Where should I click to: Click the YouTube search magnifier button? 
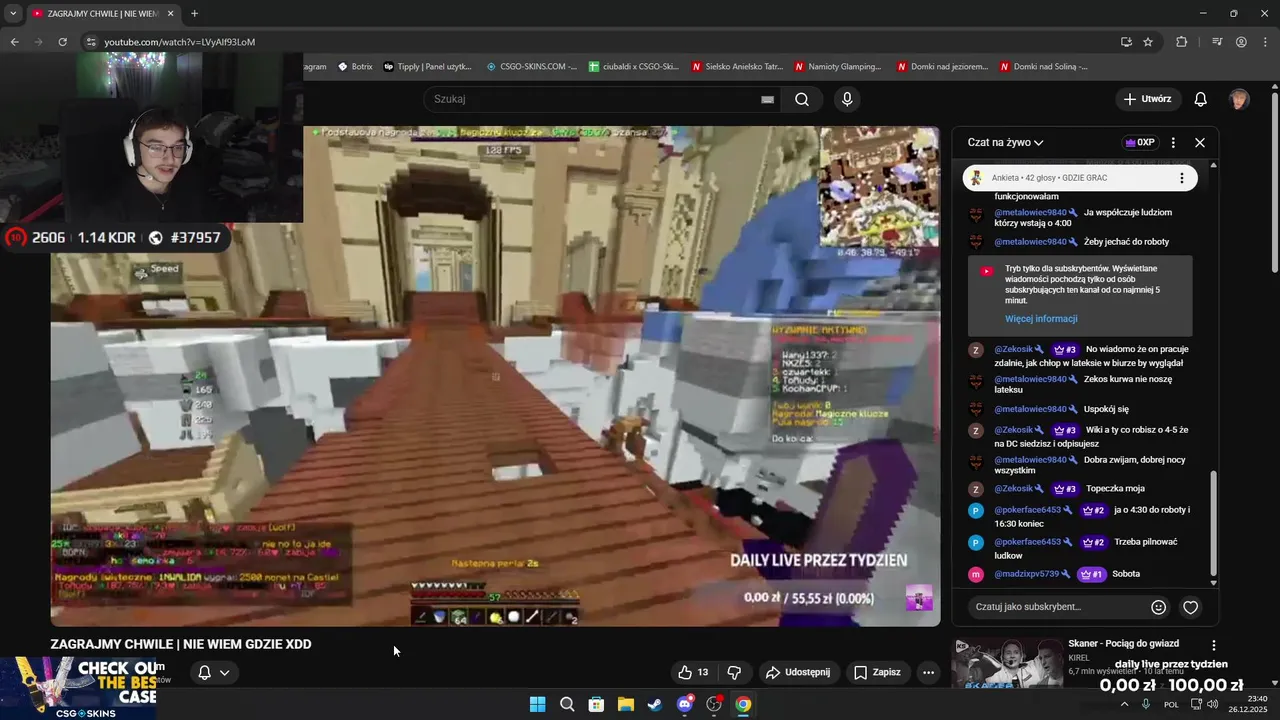click(802, 99)
